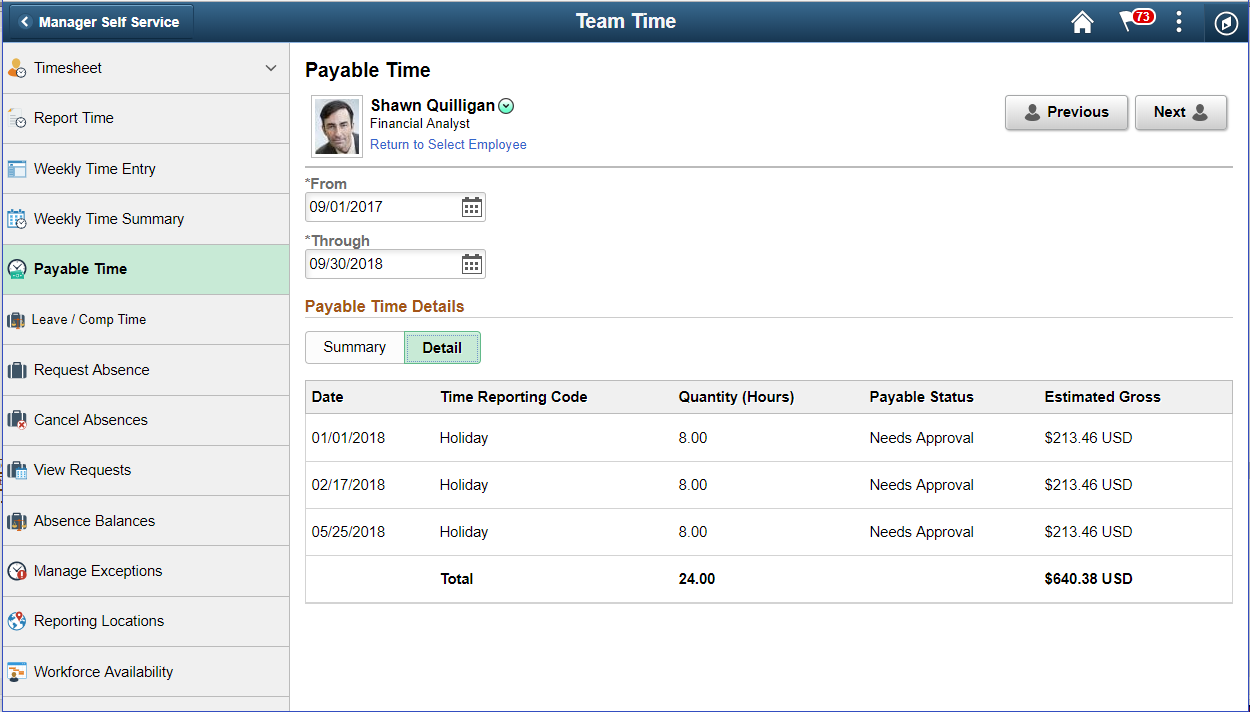Click the Manage Exceptions alert icon
This screenshot has height=712, width=1250.
click(x=17, y=571)
